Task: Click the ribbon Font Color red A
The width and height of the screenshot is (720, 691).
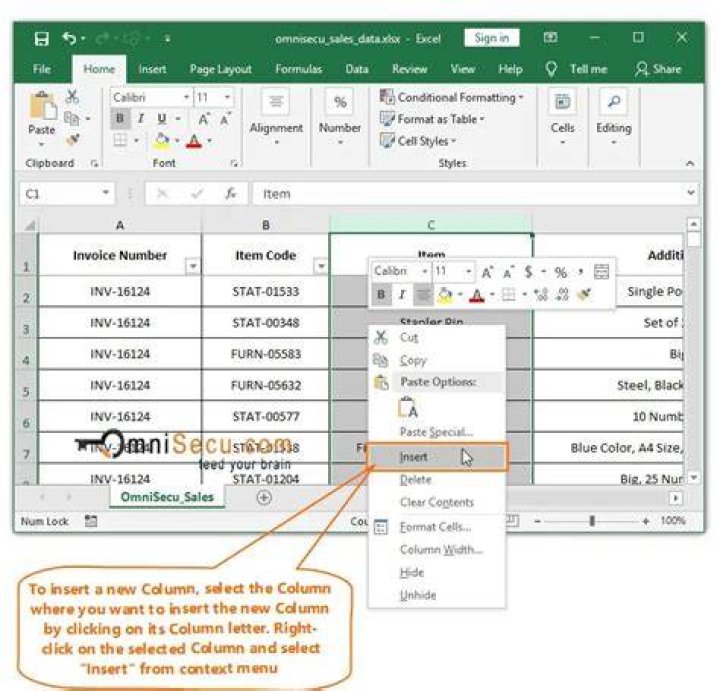Action: point(194,140)
